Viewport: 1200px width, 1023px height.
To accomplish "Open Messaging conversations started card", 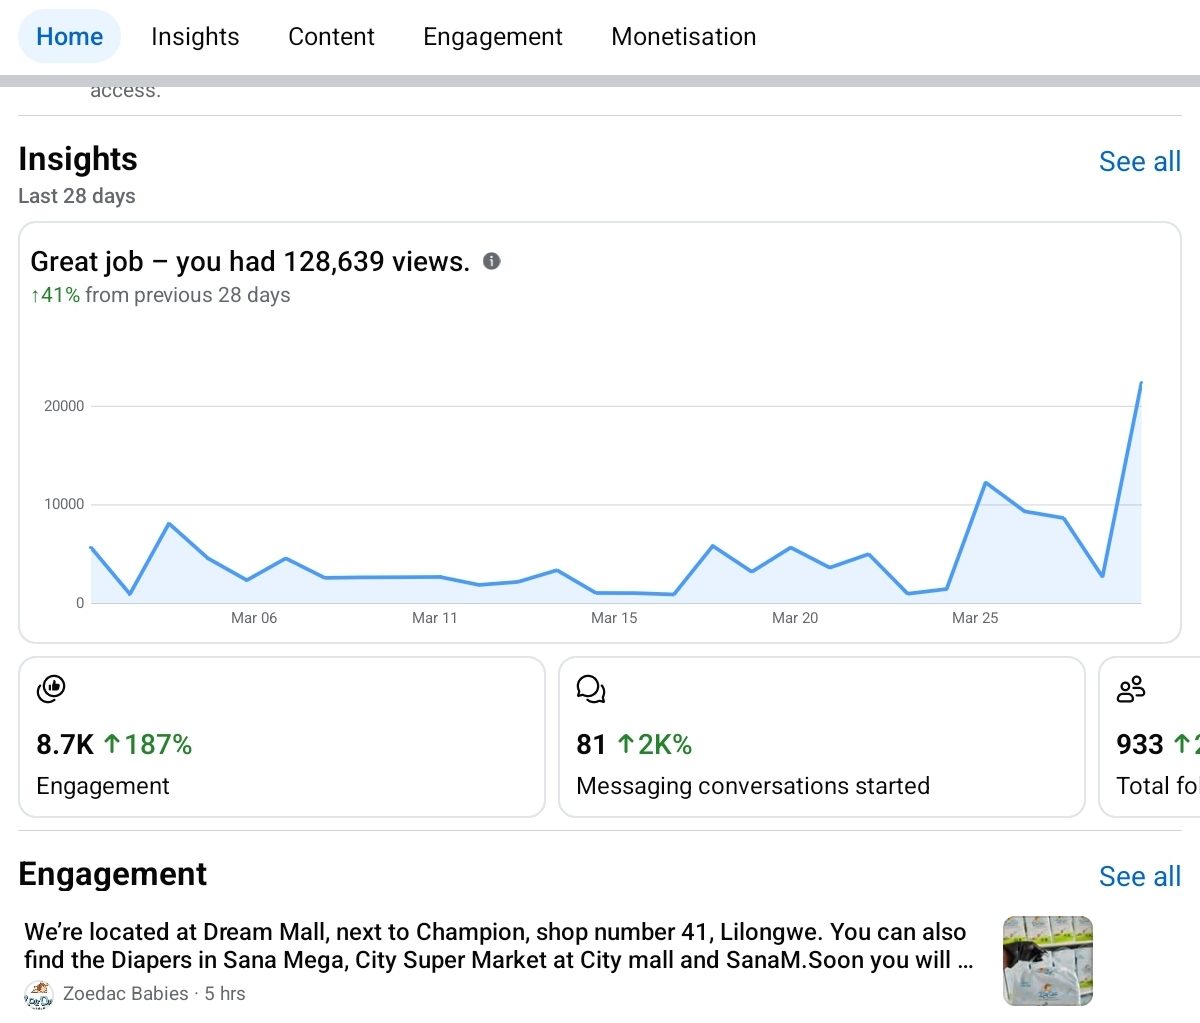I will coord(821,737).
